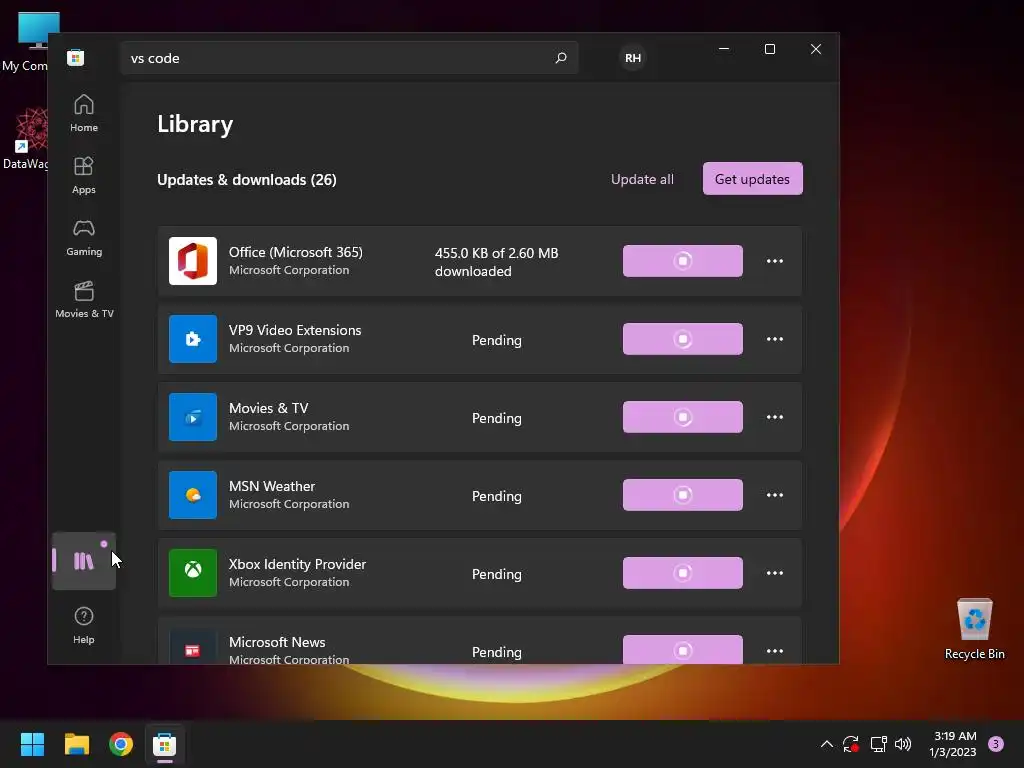
Task: Stop the VP9 Video Extensions pending update
Action: pos(682,339)
